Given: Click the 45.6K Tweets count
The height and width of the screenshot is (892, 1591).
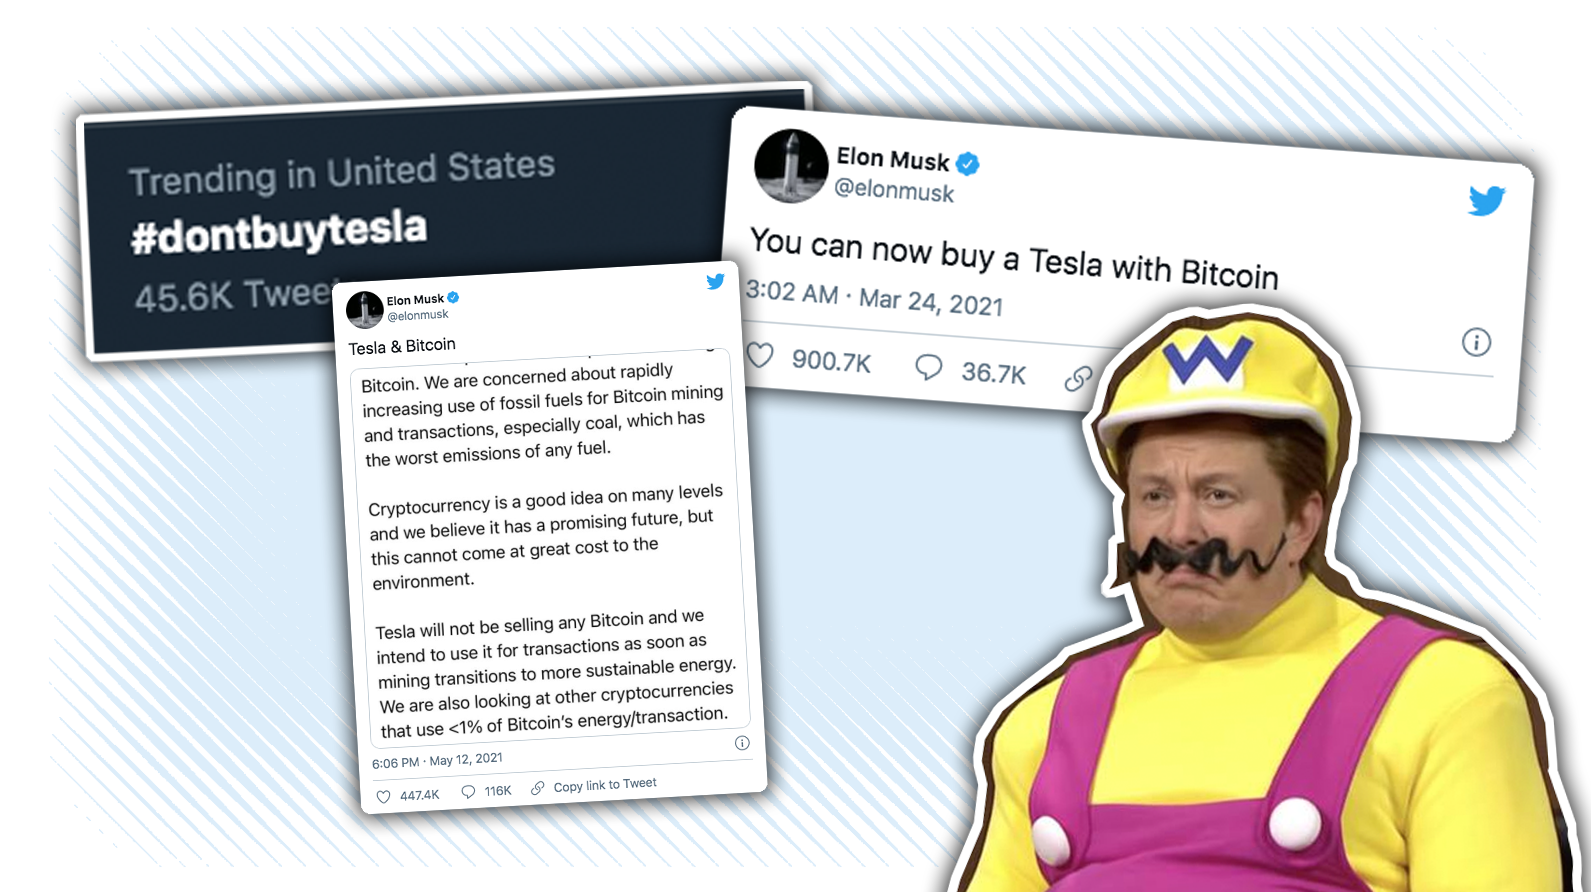Looking at the screenshot, I should click(x=234, y=296).
